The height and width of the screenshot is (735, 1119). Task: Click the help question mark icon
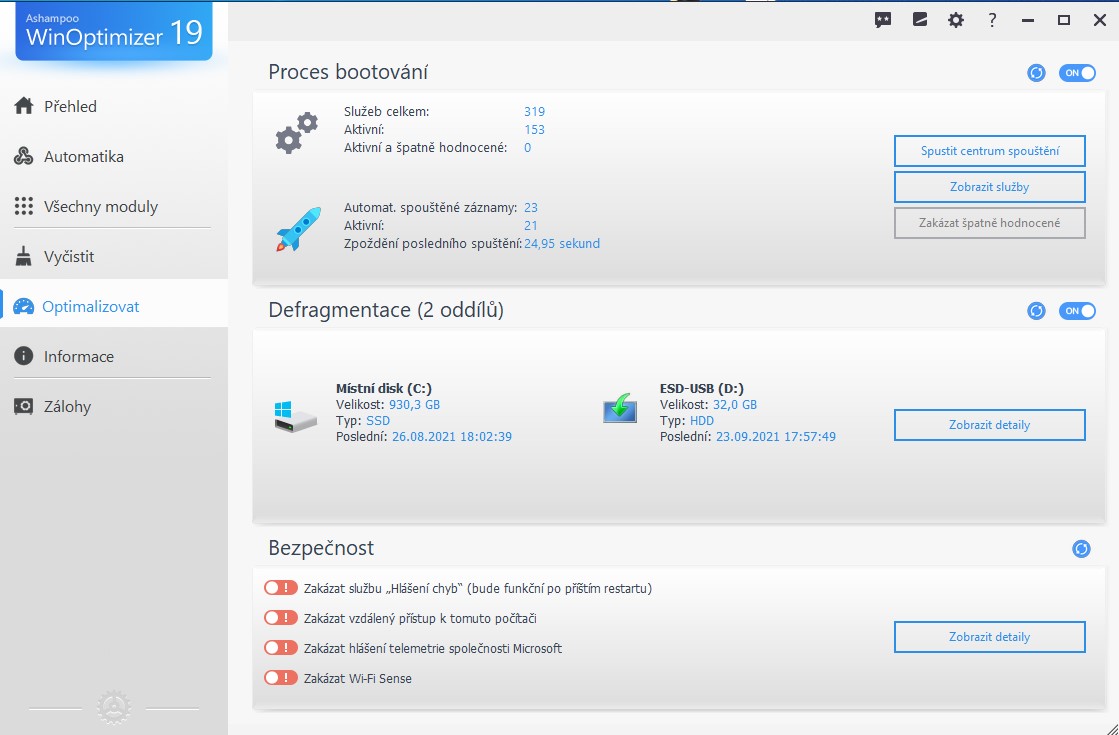click(992, 20)
